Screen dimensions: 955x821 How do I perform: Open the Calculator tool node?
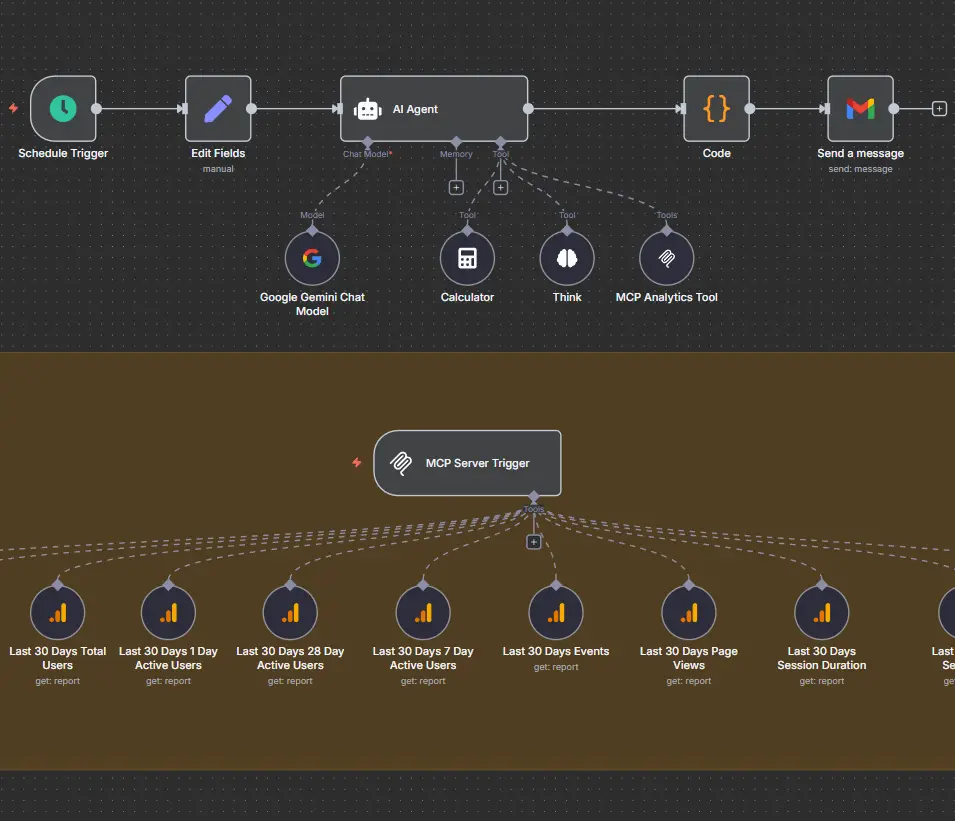point(467,258)
